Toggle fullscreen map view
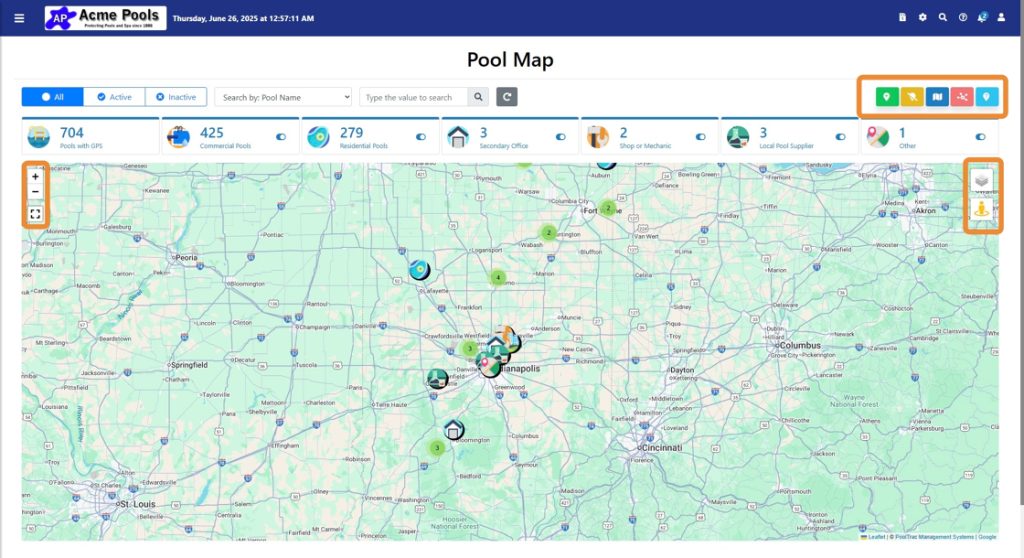The width and height of the screenshot is (1024, 558). (35, 214)
